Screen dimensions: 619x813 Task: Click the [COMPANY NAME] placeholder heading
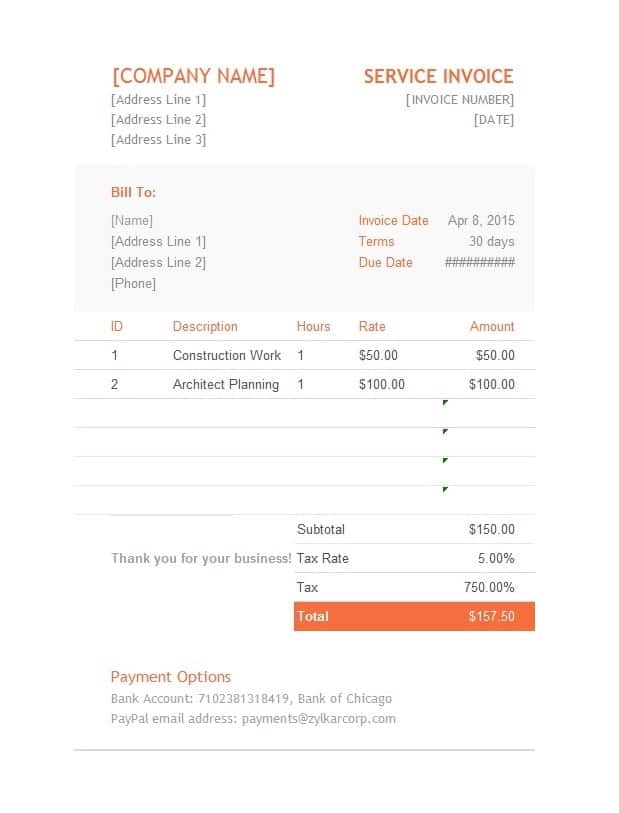[x=193, y=76]
